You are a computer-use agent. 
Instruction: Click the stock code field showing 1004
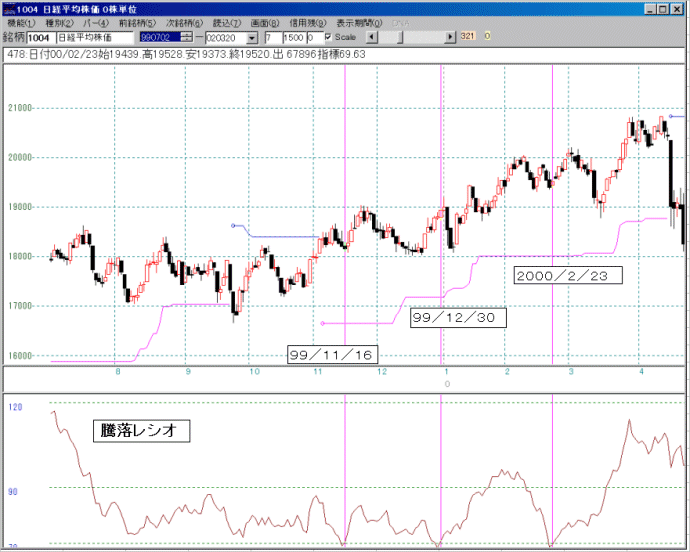click(42, 37)
